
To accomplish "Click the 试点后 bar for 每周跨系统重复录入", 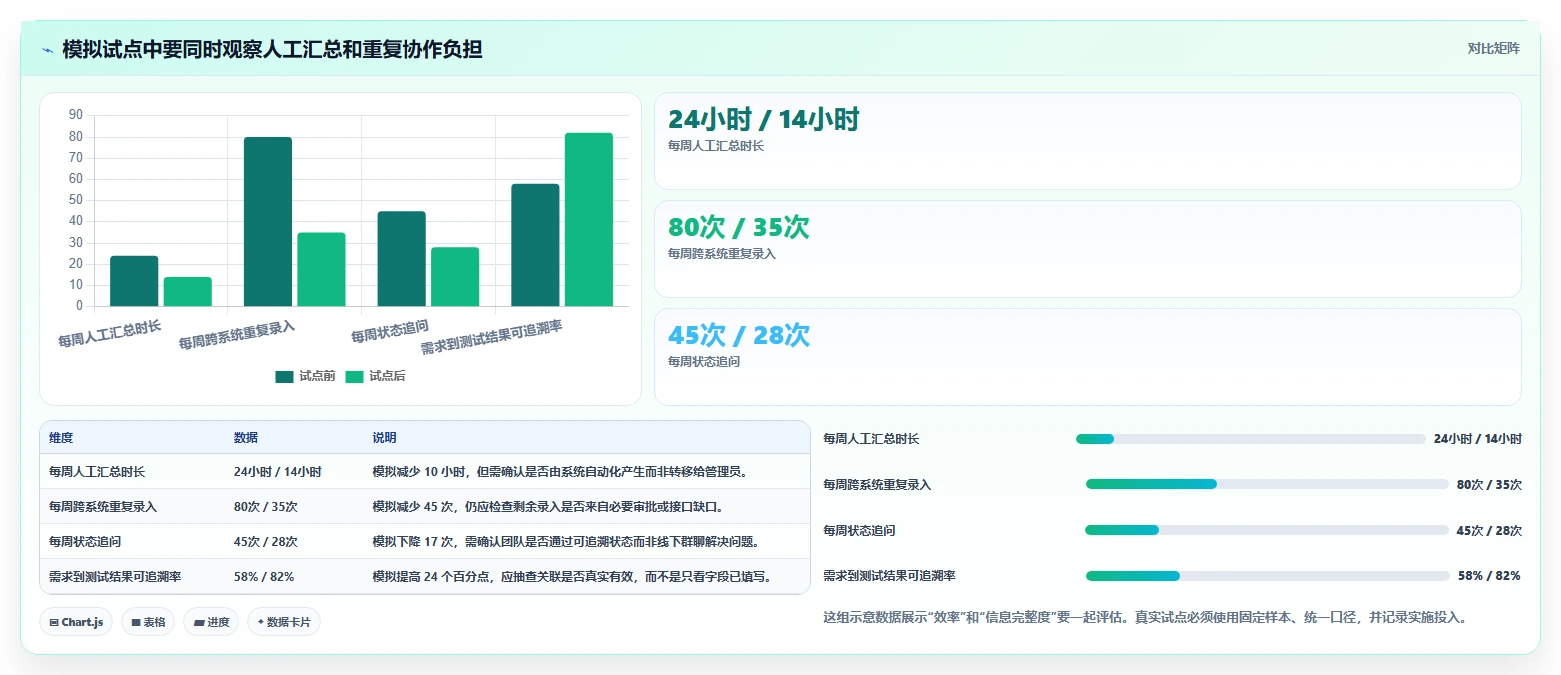I will click(x=321, y=269).
